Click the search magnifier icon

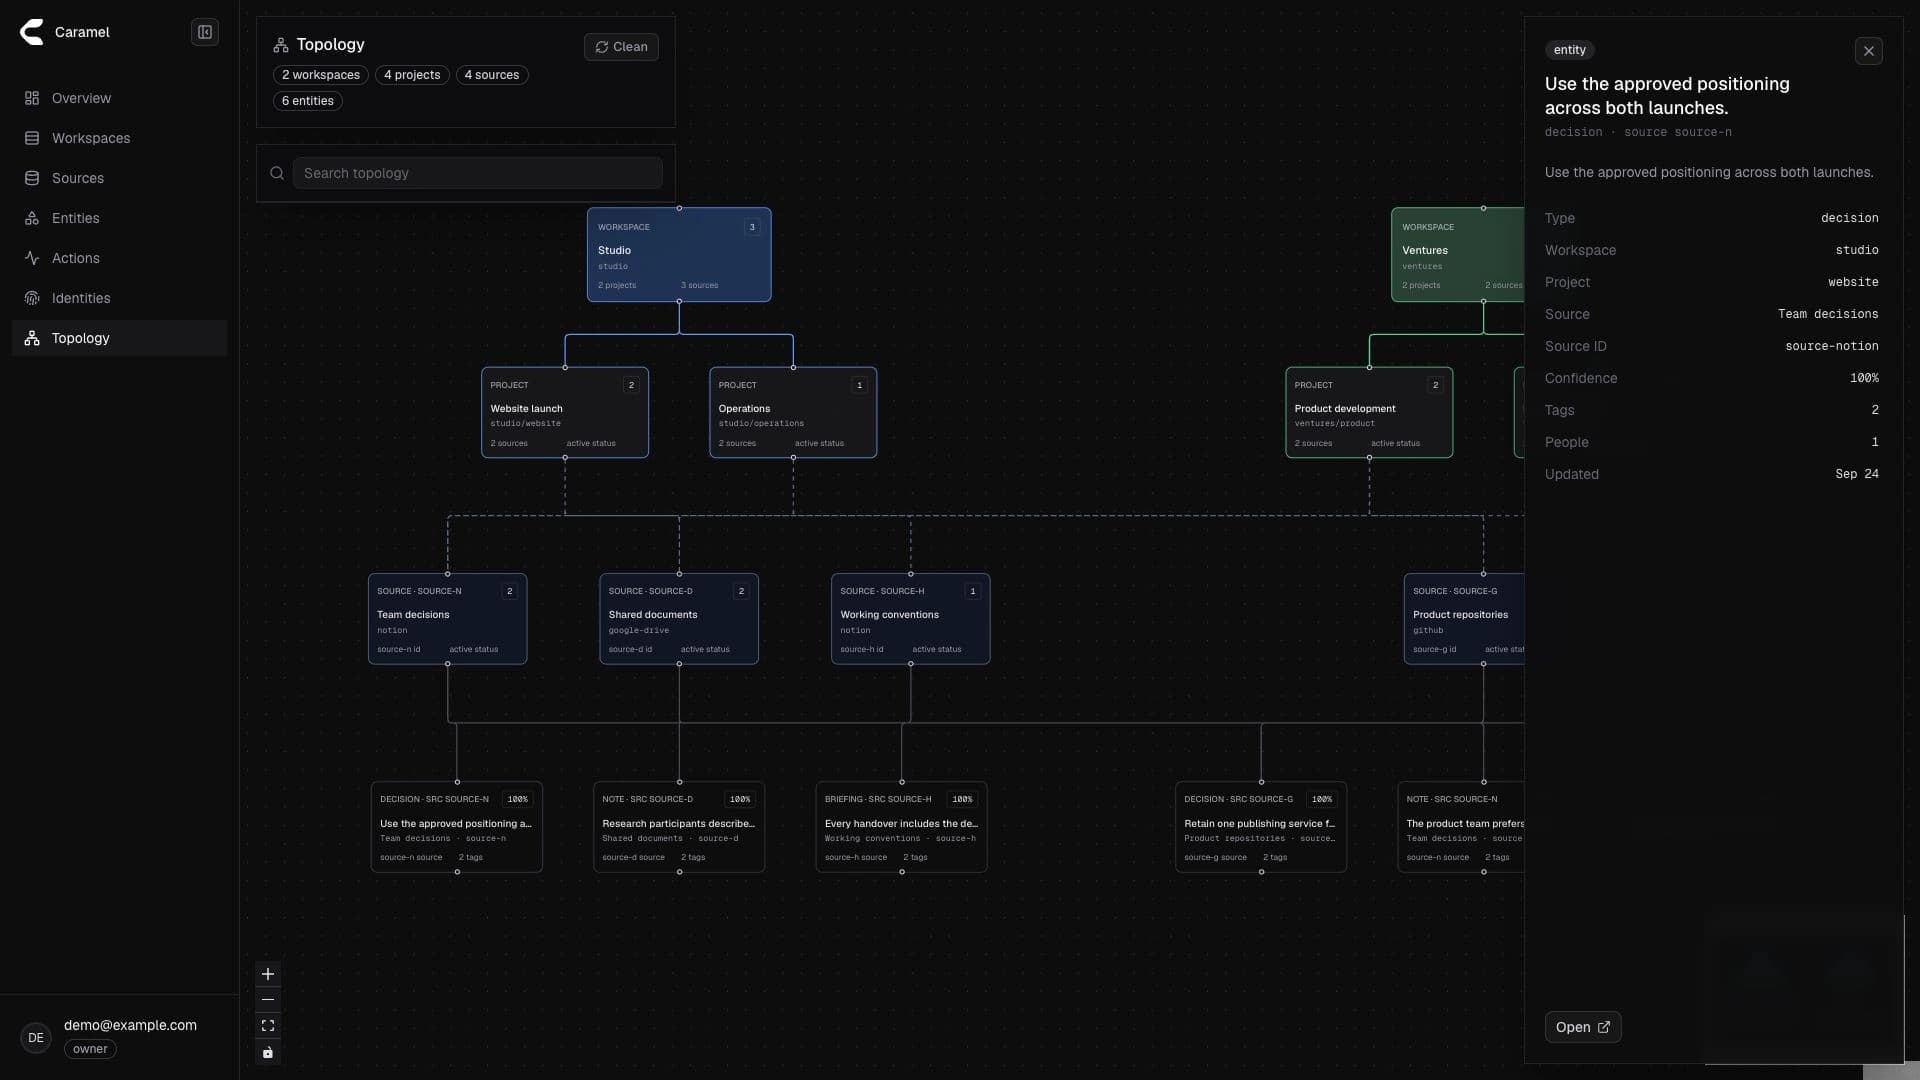tap(277, 173)
